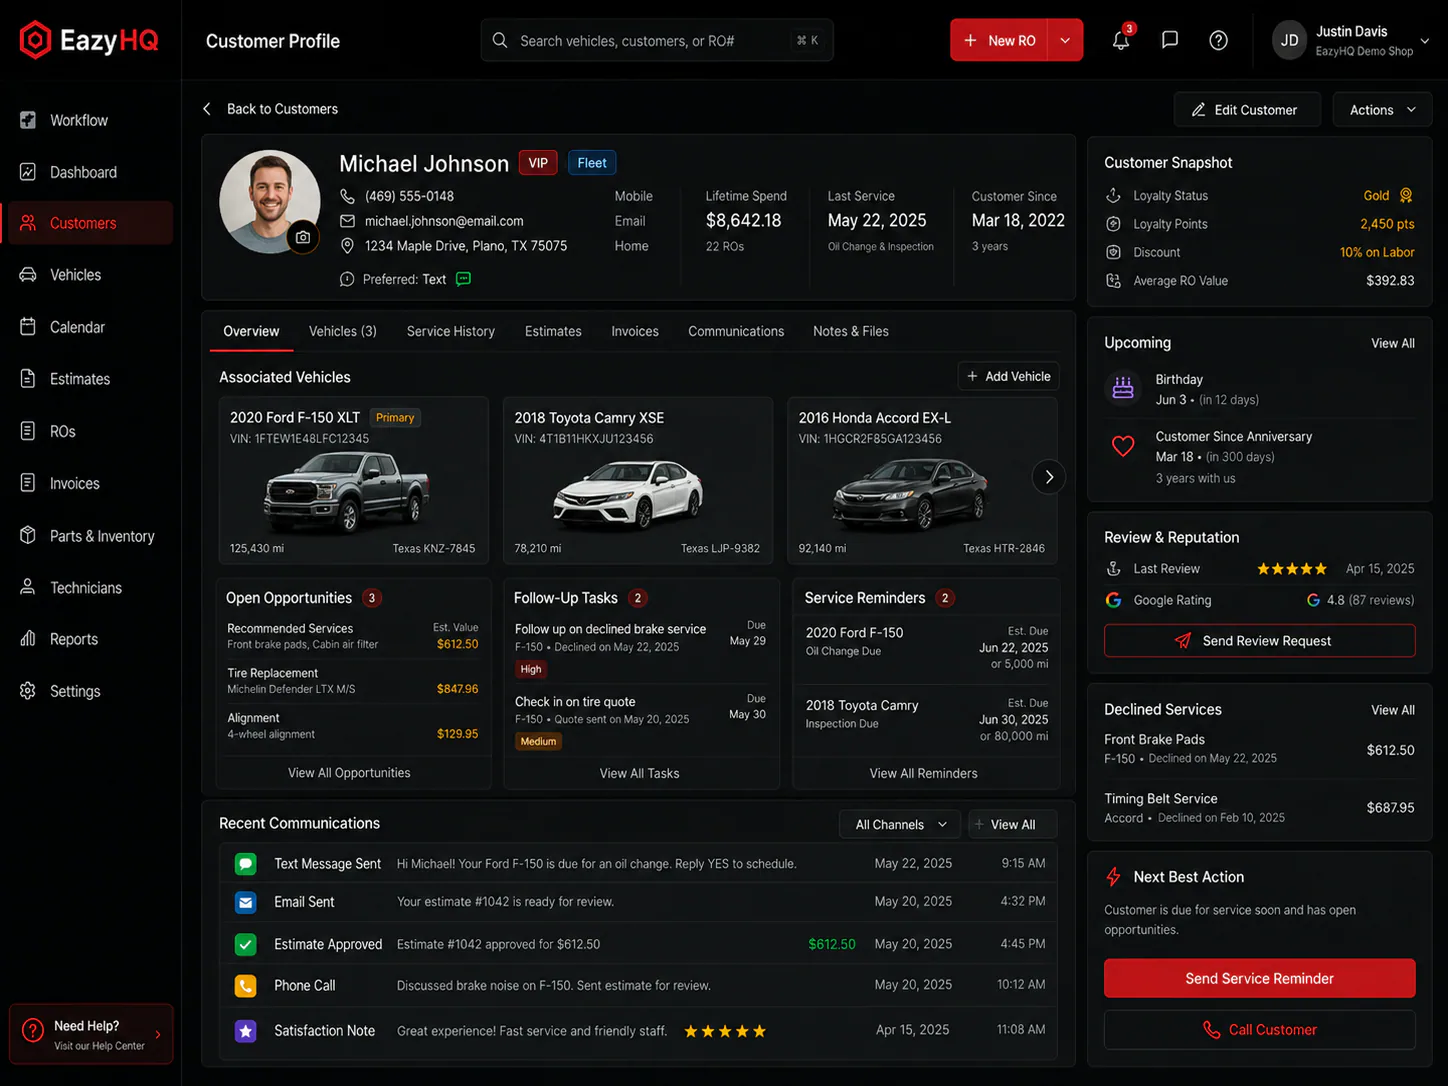This screenshot has height=1086, width=1448.
Task: Click the Workflow sidebar icon
Action: click(x=28, y=120)
